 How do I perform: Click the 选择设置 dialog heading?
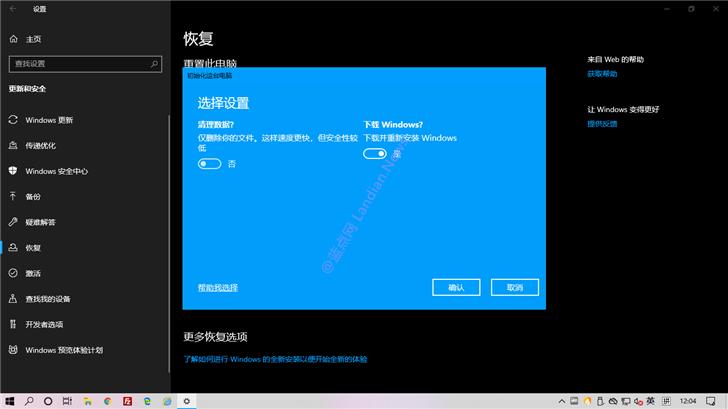pyautogui.click(x=223, y=103)
